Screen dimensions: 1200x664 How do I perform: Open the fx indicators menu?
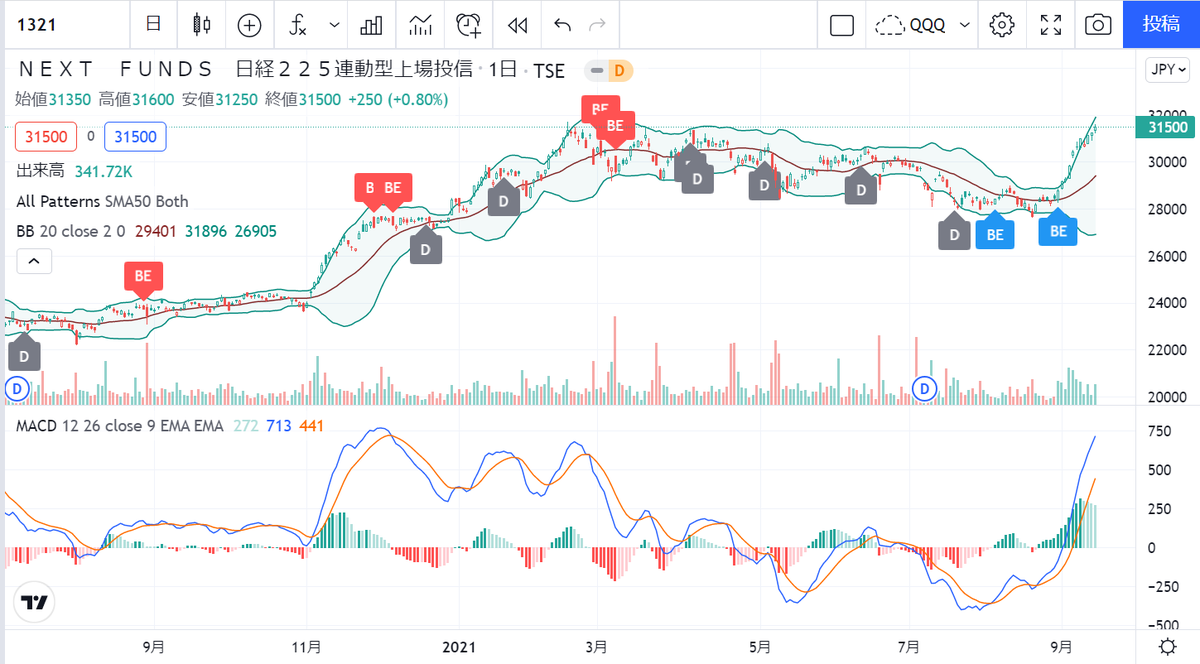298,24
